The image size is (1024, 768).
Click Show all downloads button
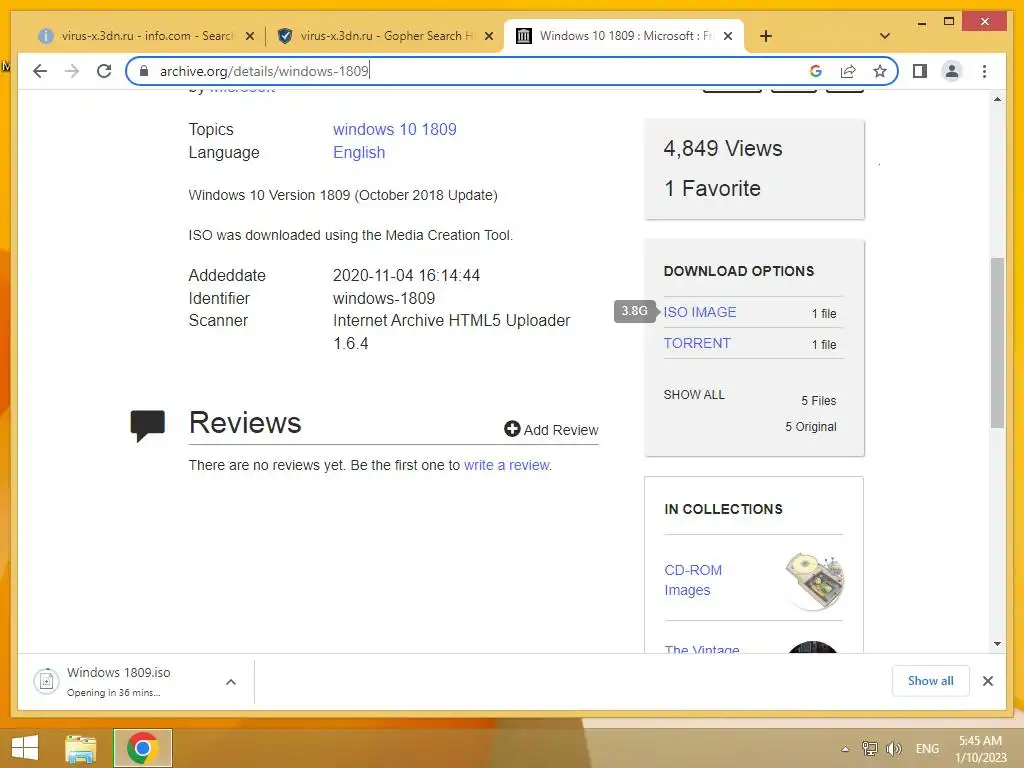[x=930, y=681]
